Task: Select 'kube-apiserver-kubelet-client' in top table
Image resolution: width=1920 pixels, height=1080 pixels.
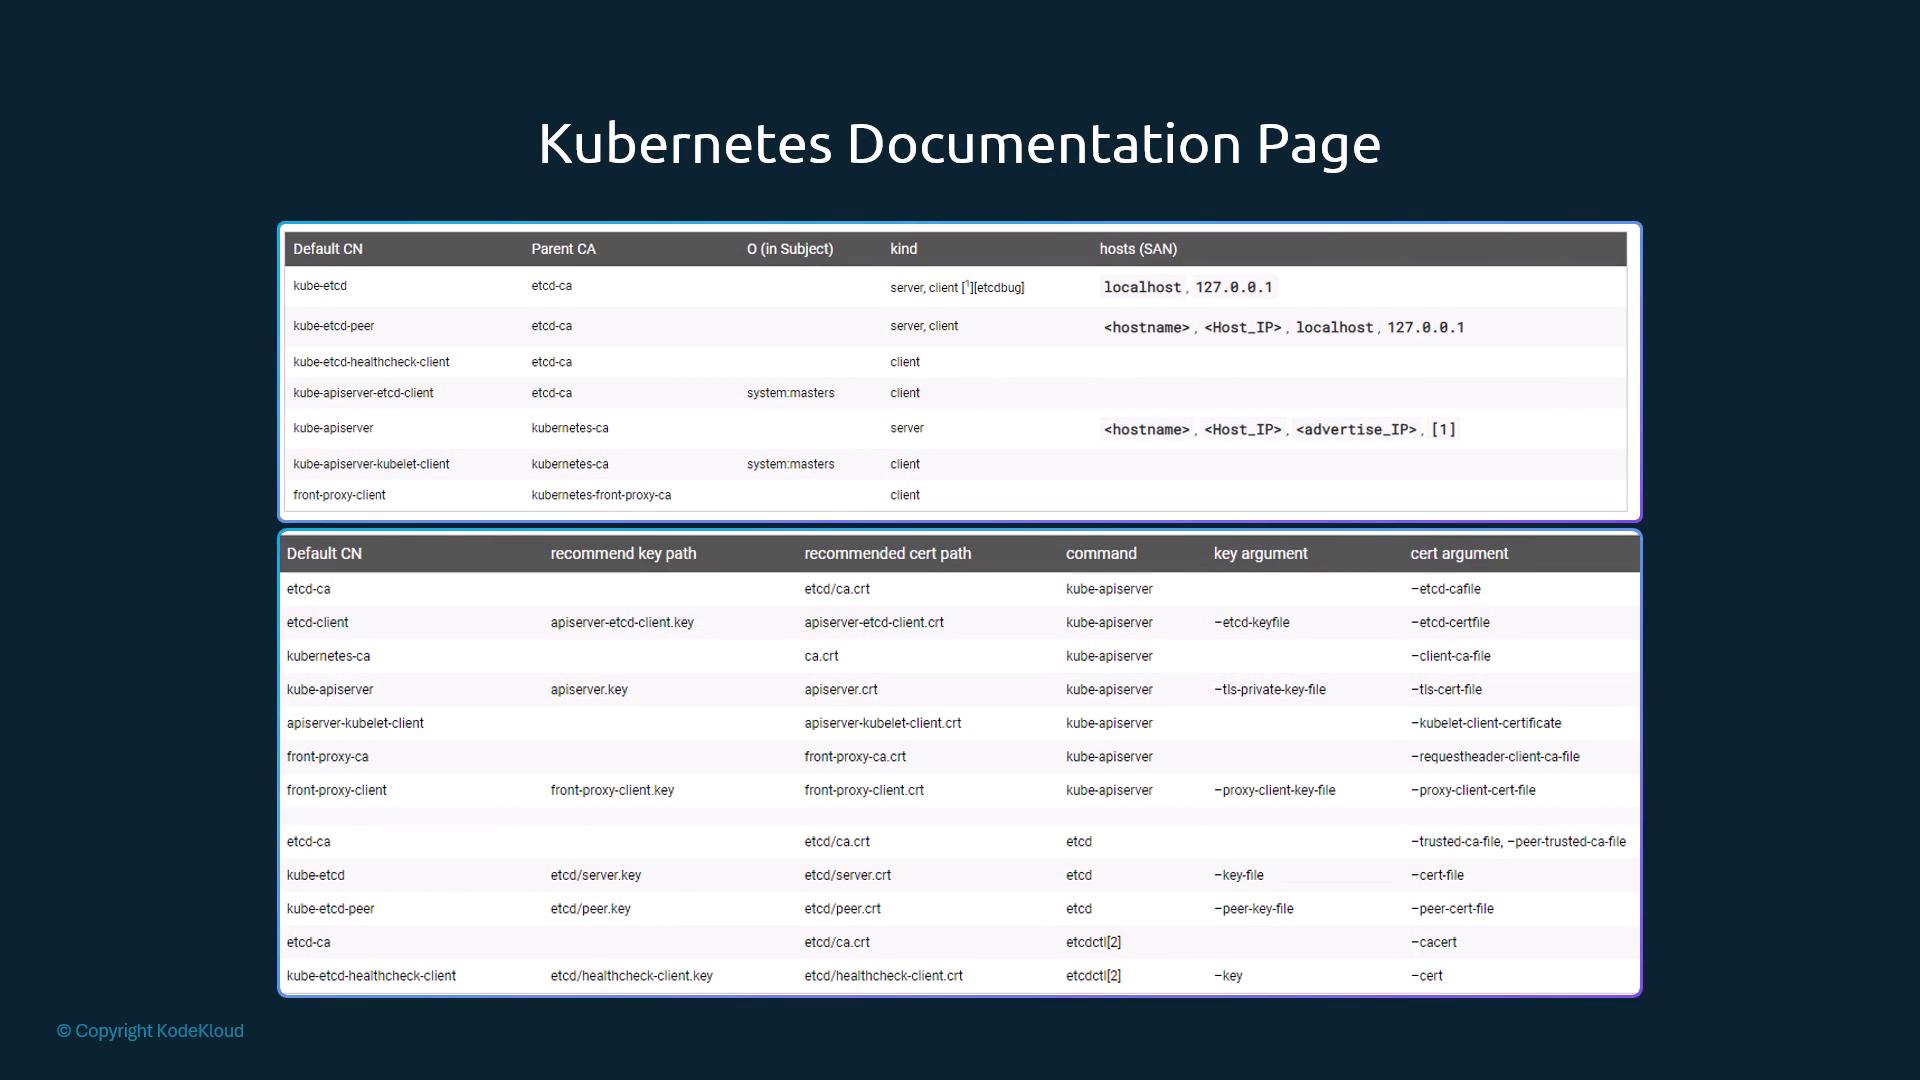Action: point(371,464)
